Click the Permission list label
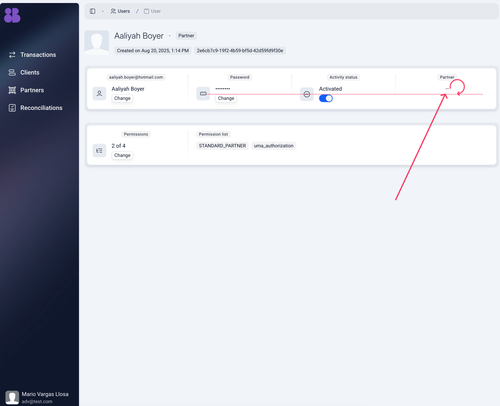 (x=213, y=134)
